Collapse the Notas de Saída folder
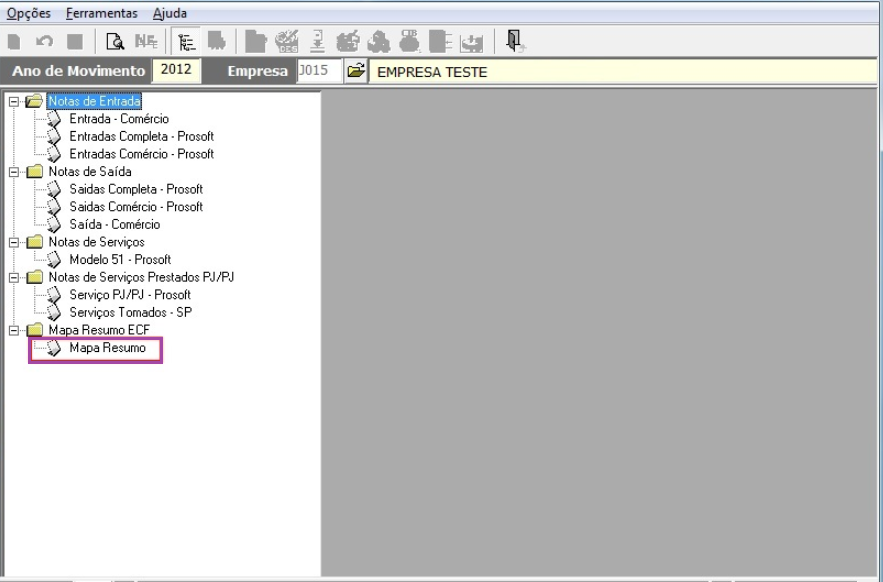 click(12, 172)
